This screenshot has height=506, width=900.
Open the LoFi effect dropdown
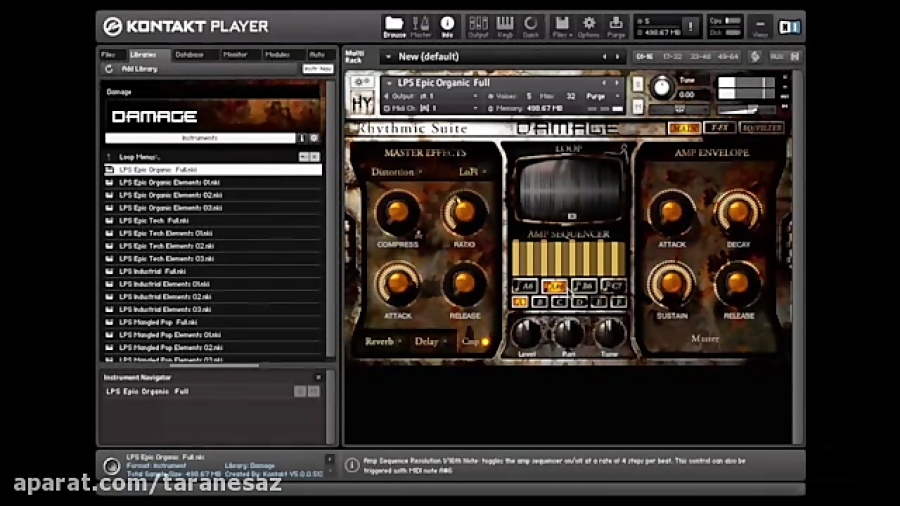[x=473, y=172]
